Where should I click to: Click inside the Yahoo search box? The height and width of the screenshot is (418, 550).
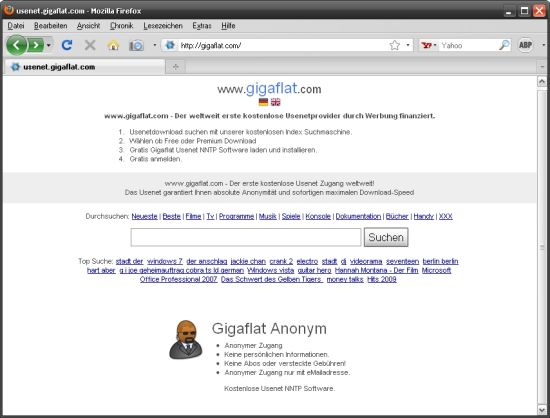tap(469, 45)
